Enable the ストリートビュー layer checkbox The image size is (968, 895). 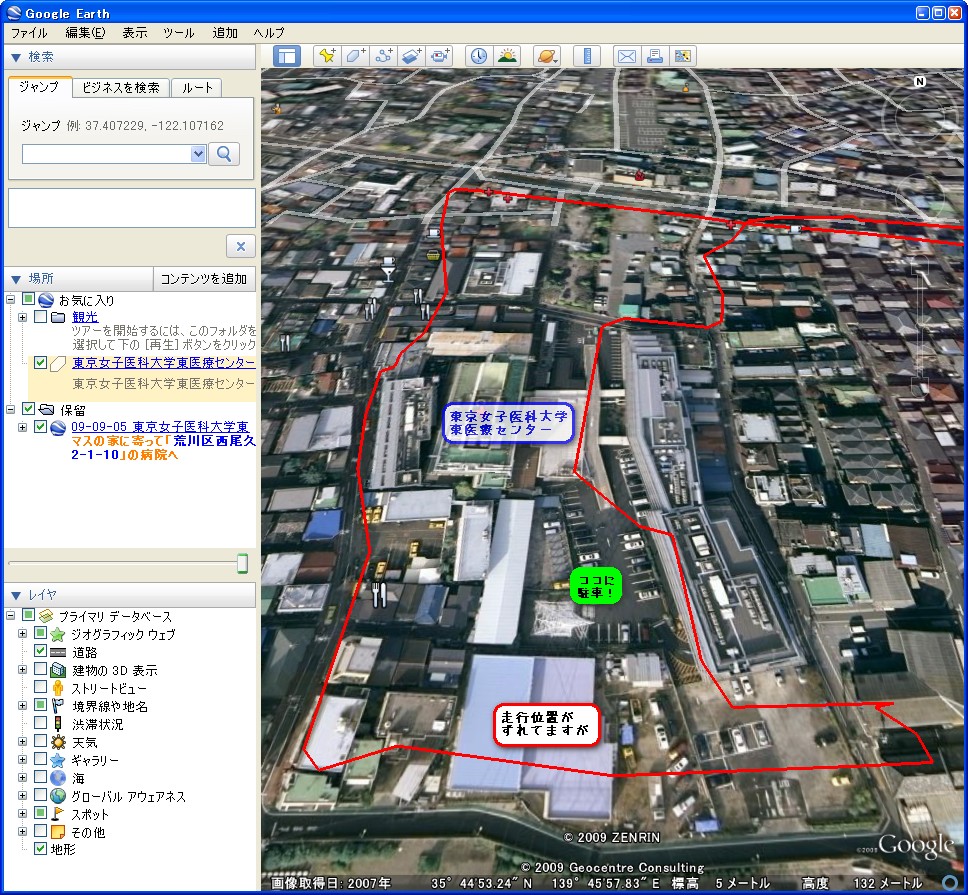(41, 688)
